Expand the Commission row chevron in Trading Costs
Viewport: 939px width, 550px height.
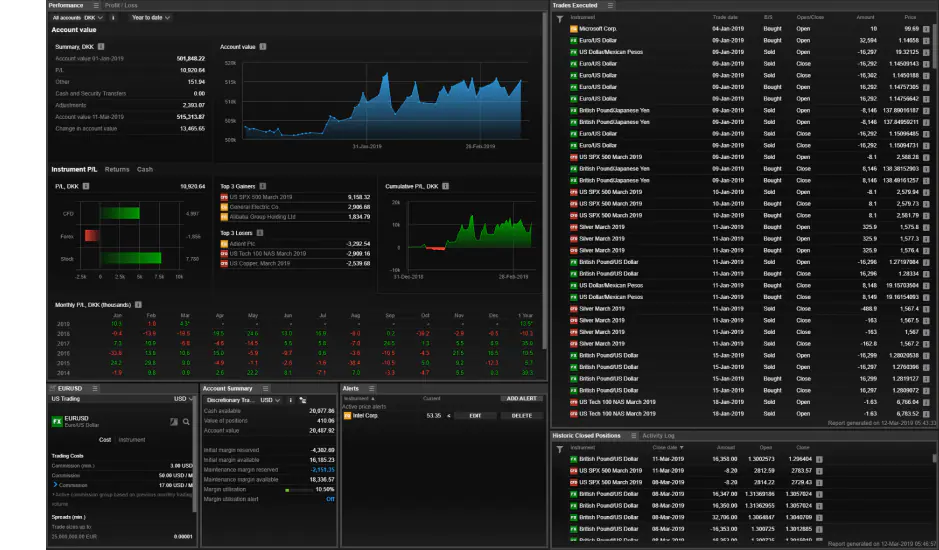(x=55, y=485)
